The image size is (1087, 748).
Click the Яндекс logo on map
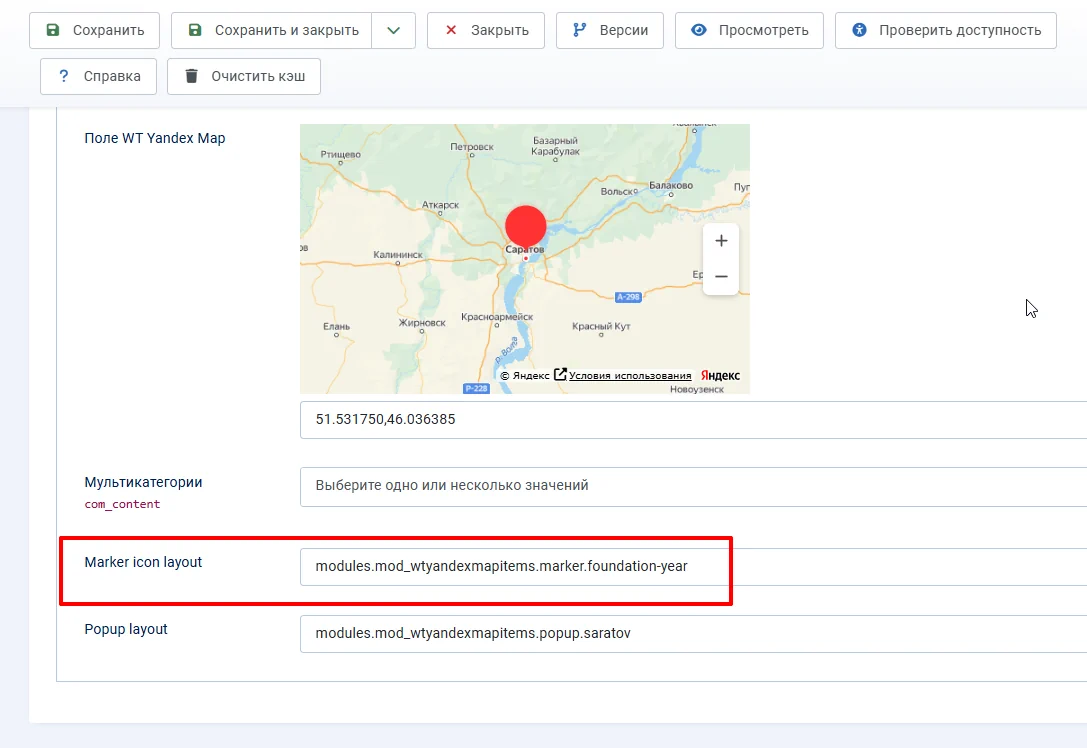[720, 376]
